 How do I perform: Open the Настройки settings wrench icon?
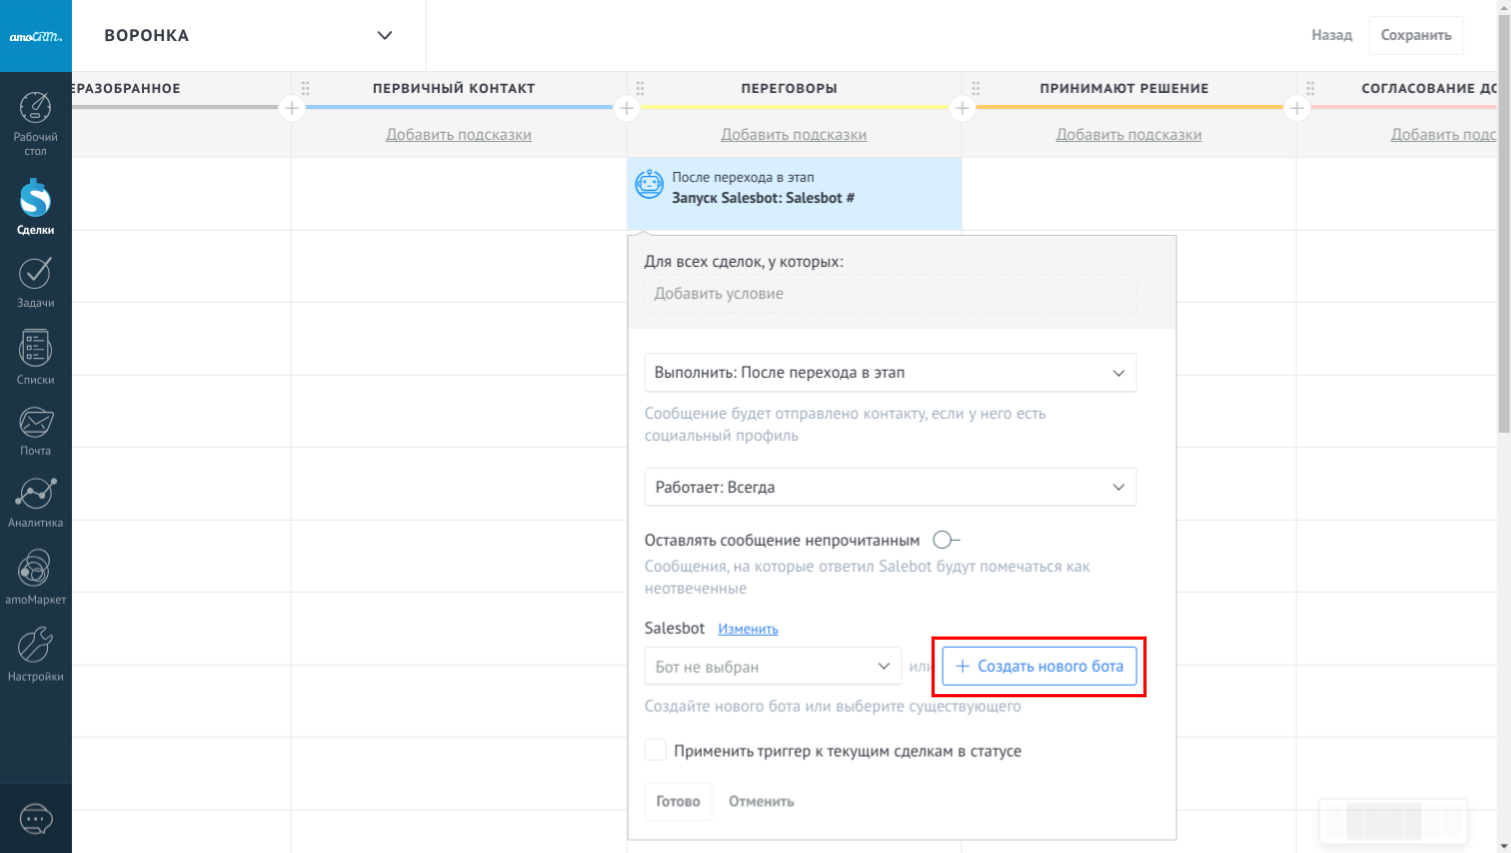tap(35, 647)
